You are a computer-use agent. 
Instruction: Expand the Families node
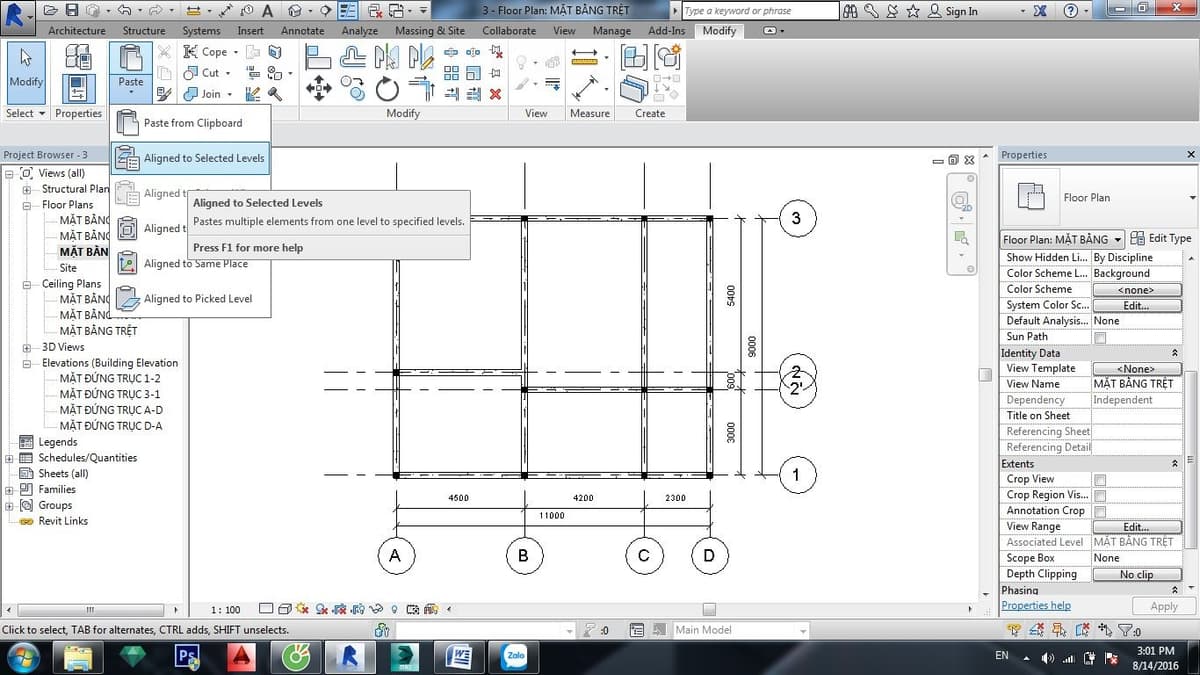coord(10,490)
